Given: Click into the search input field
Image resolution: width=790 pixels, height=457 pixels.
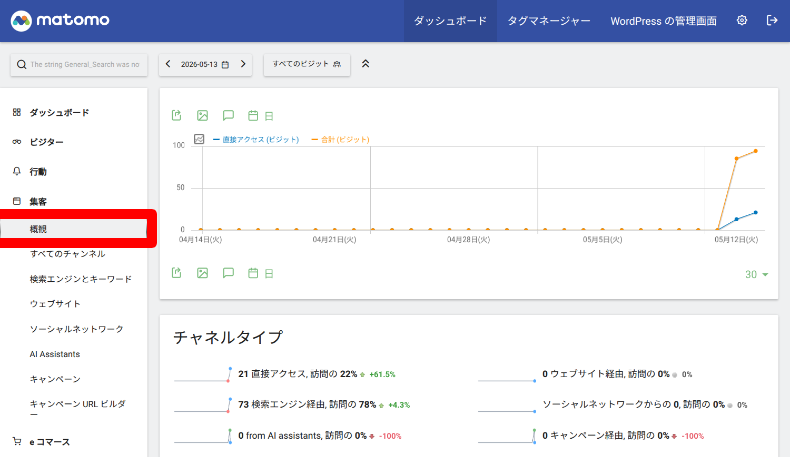Looking at the screenshot, I should [85, 64].
